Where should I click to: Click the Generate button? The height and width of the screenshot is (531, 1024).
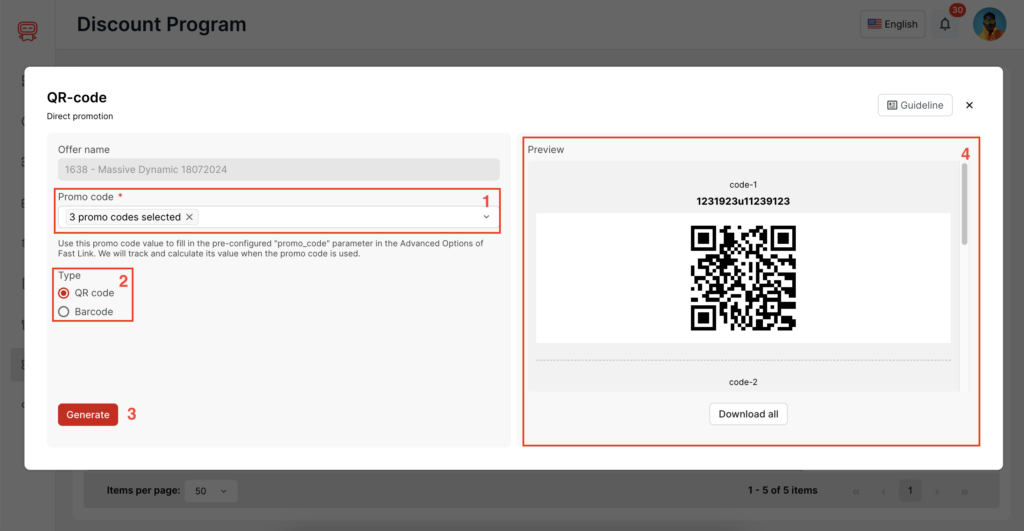coord(88,415)
